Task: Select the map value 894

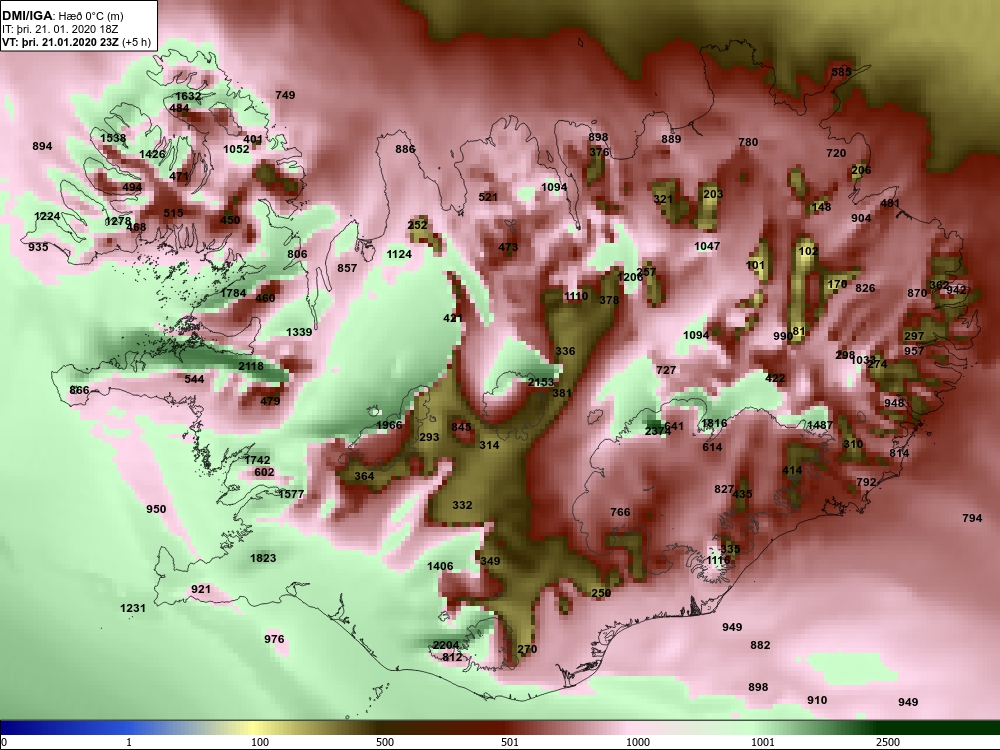Action: click(42, 146)
